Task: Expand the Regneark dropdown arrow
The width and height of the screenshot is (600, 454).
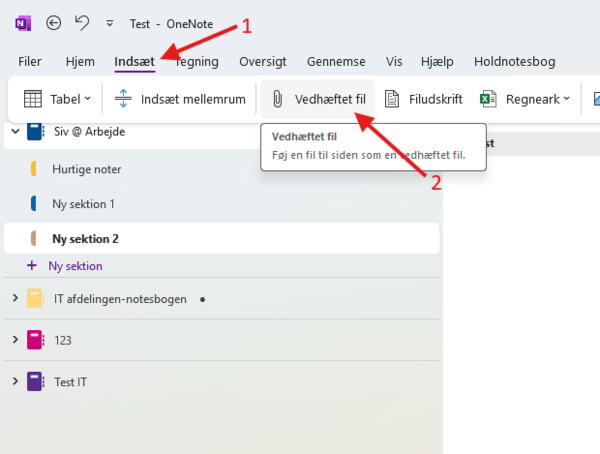Action: point(566,99)
